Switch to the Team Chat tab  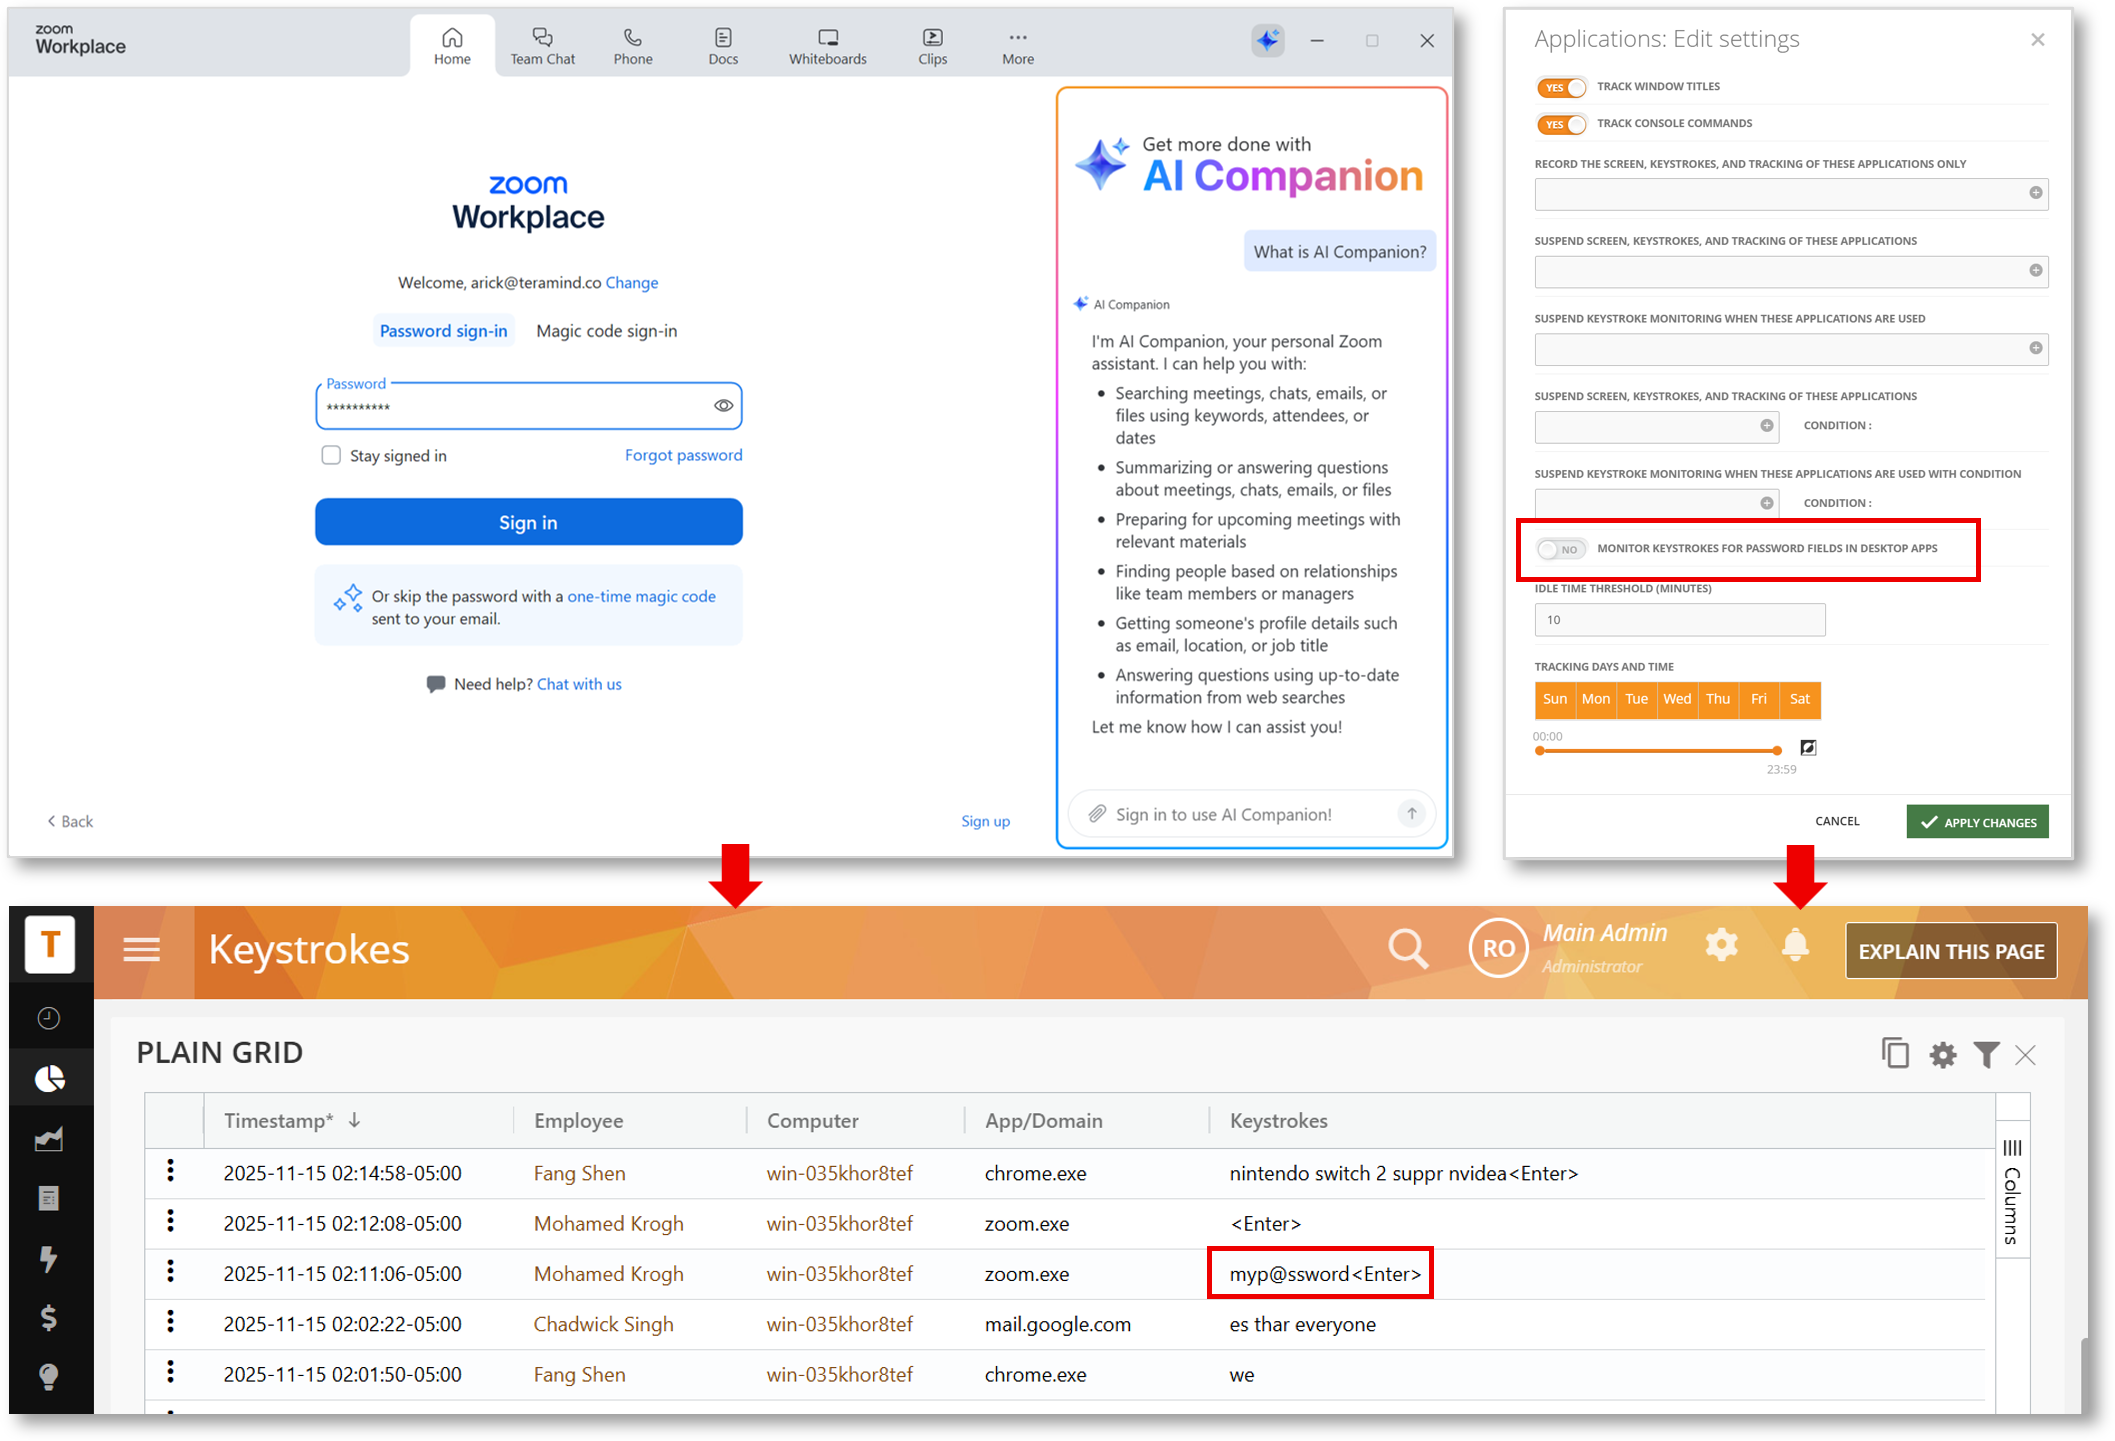coord(542,46)
